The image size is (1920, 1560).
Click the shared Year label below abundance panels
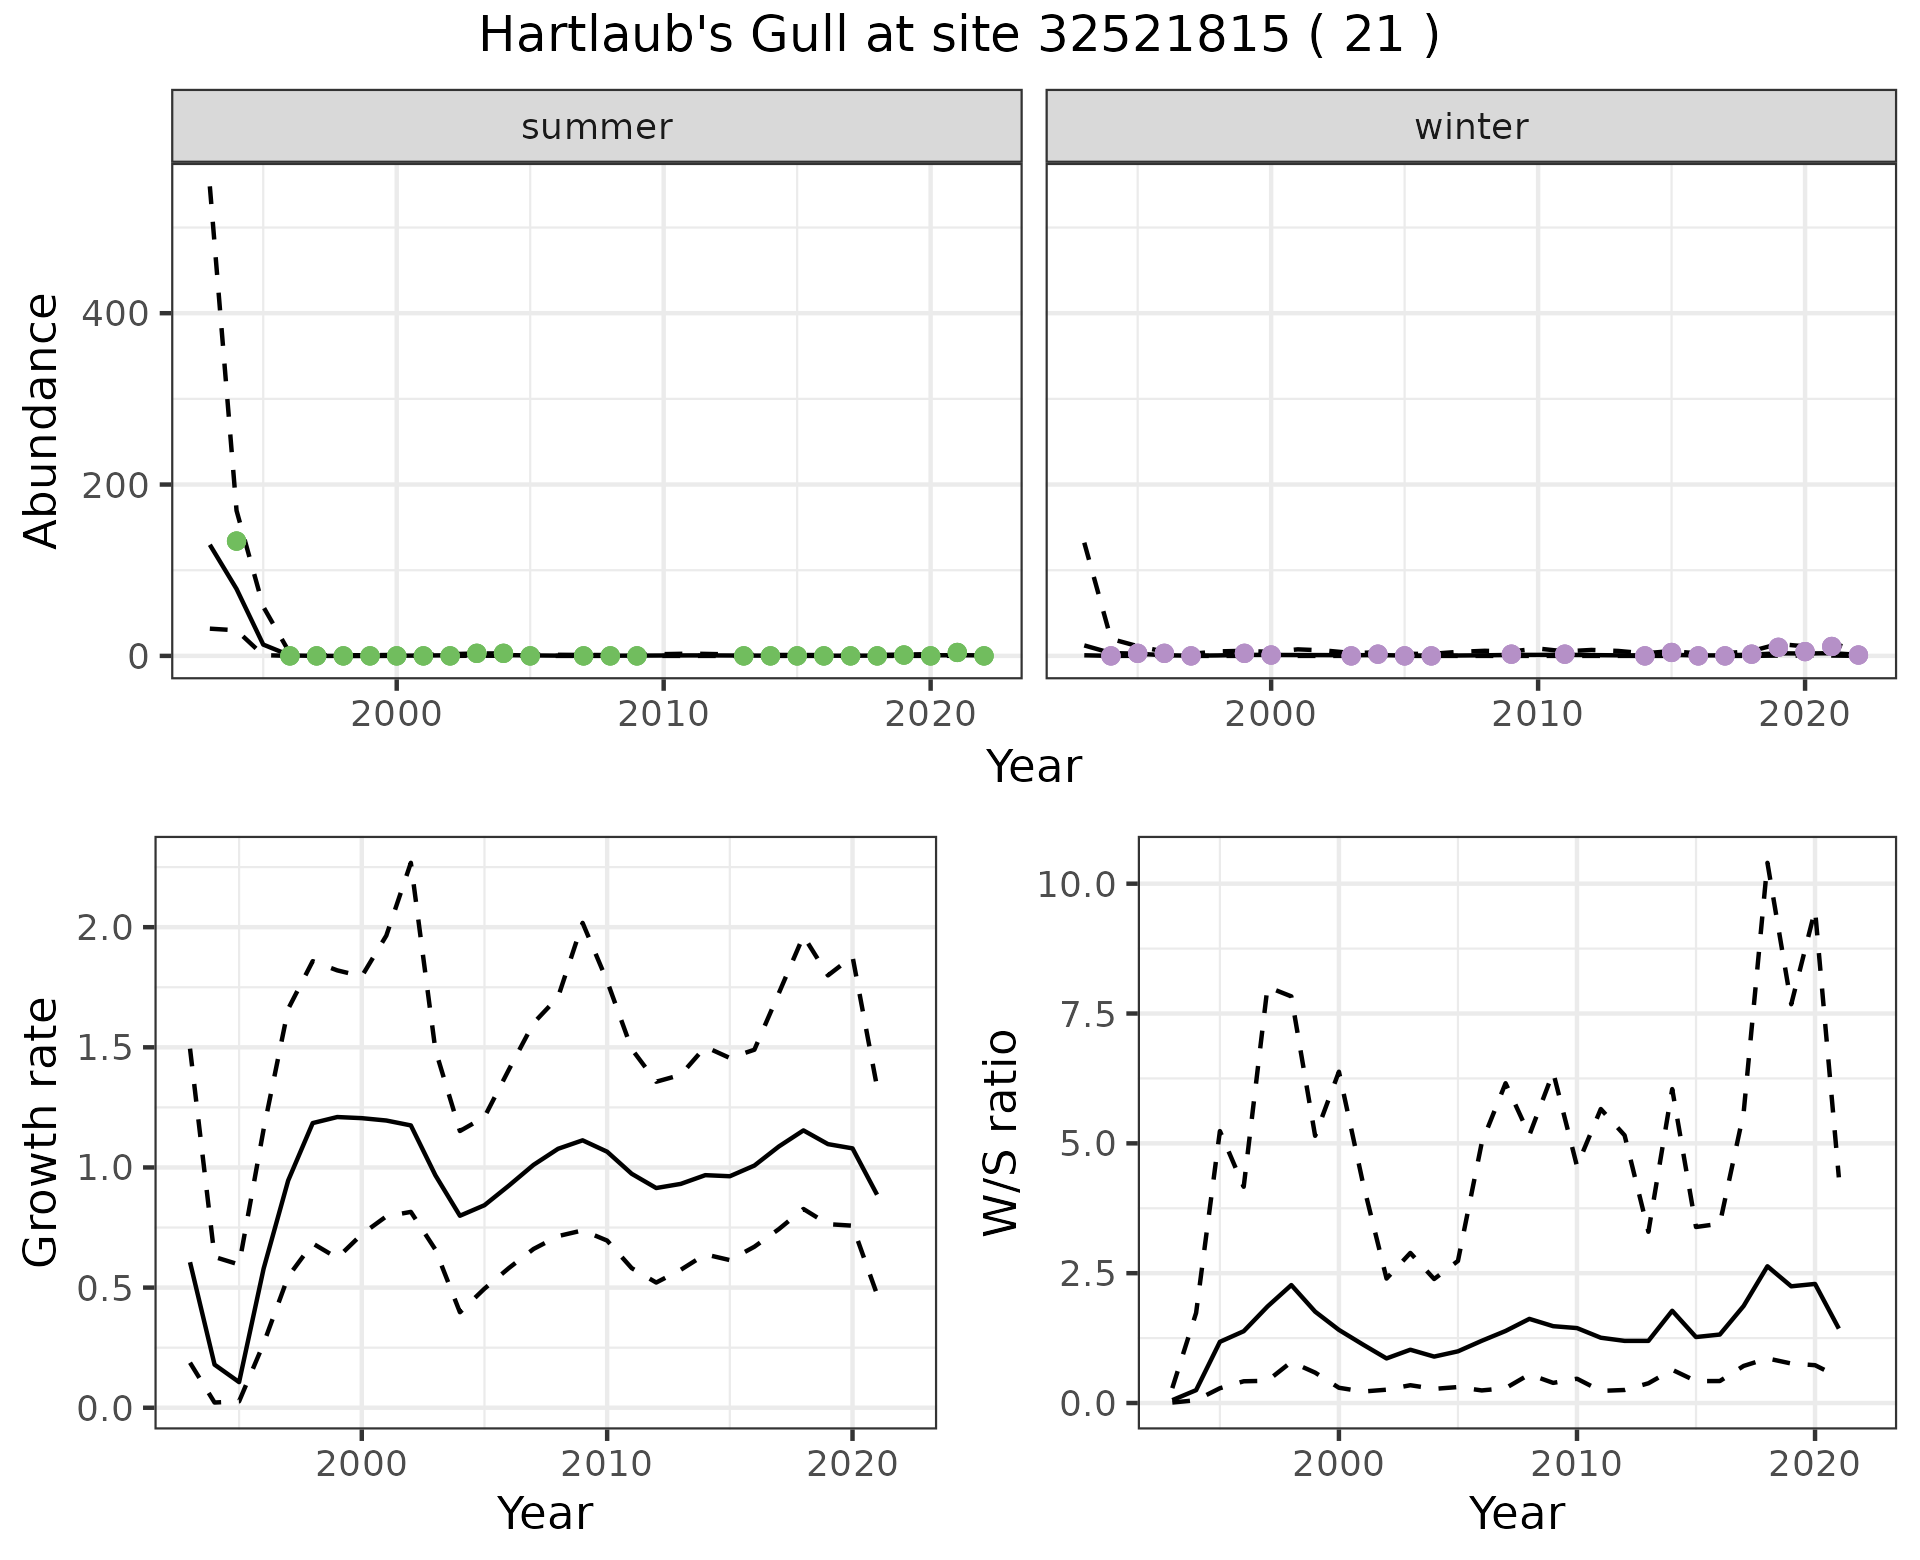[x=1034, y=767]
